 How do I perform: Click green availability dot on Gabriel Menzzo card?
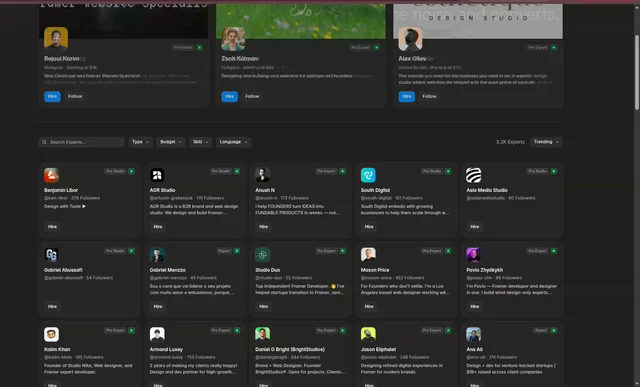click(x=237, y=251)
